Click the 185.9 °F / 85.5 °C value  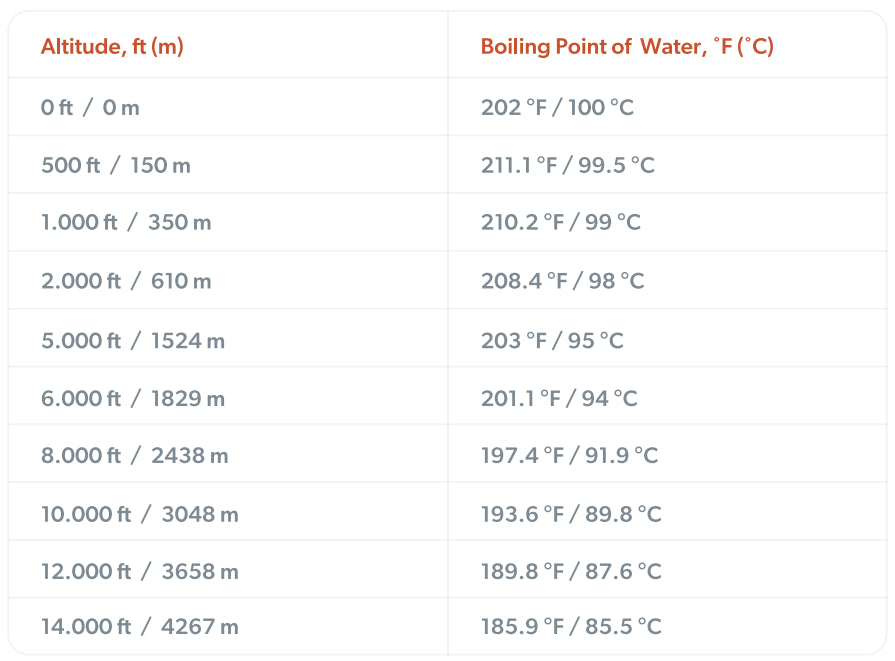pos(571,627)
